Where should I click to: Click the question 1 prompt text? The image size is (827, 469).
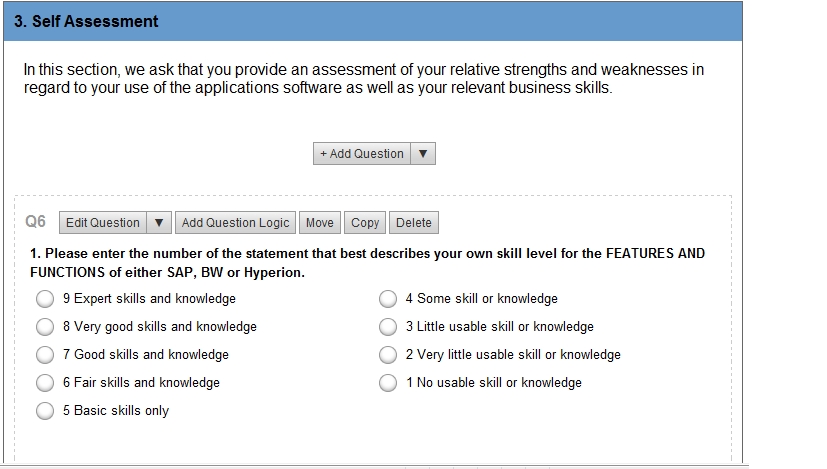click(x=367, y=263)
